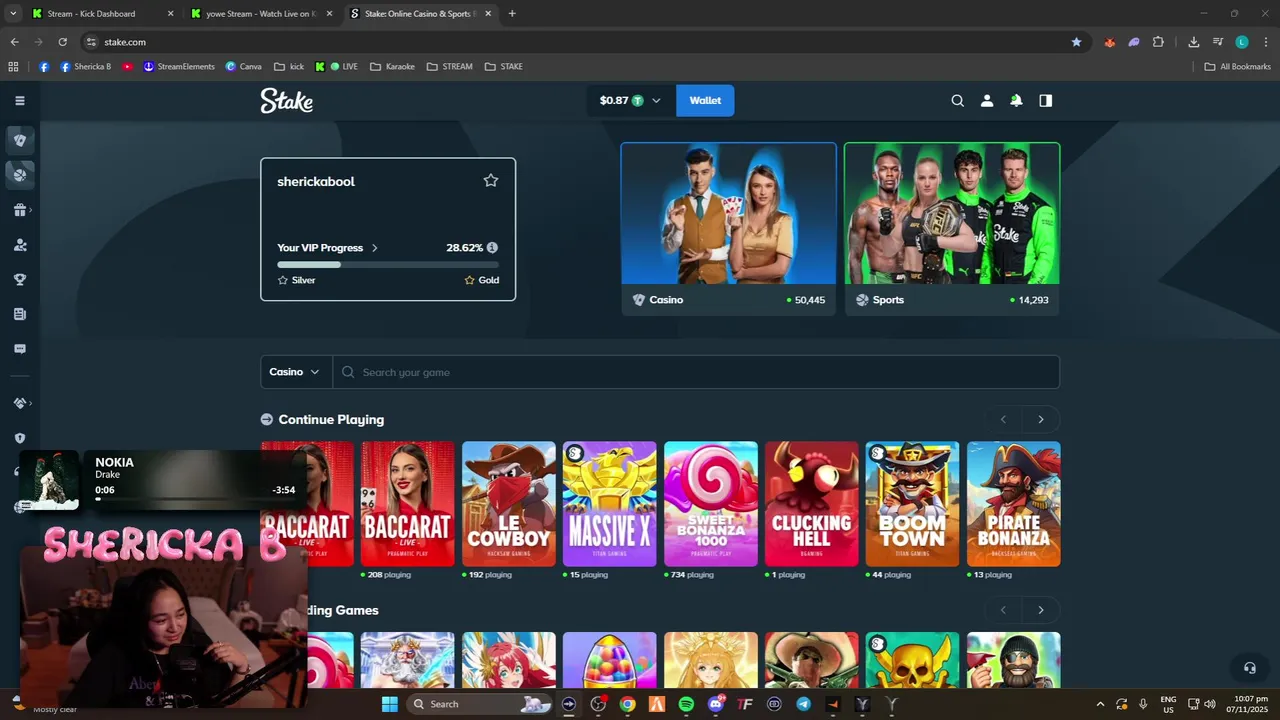The image size is (1280, 720).
Task: Open notifications bell in Stake header
Action: (1016, 100)
